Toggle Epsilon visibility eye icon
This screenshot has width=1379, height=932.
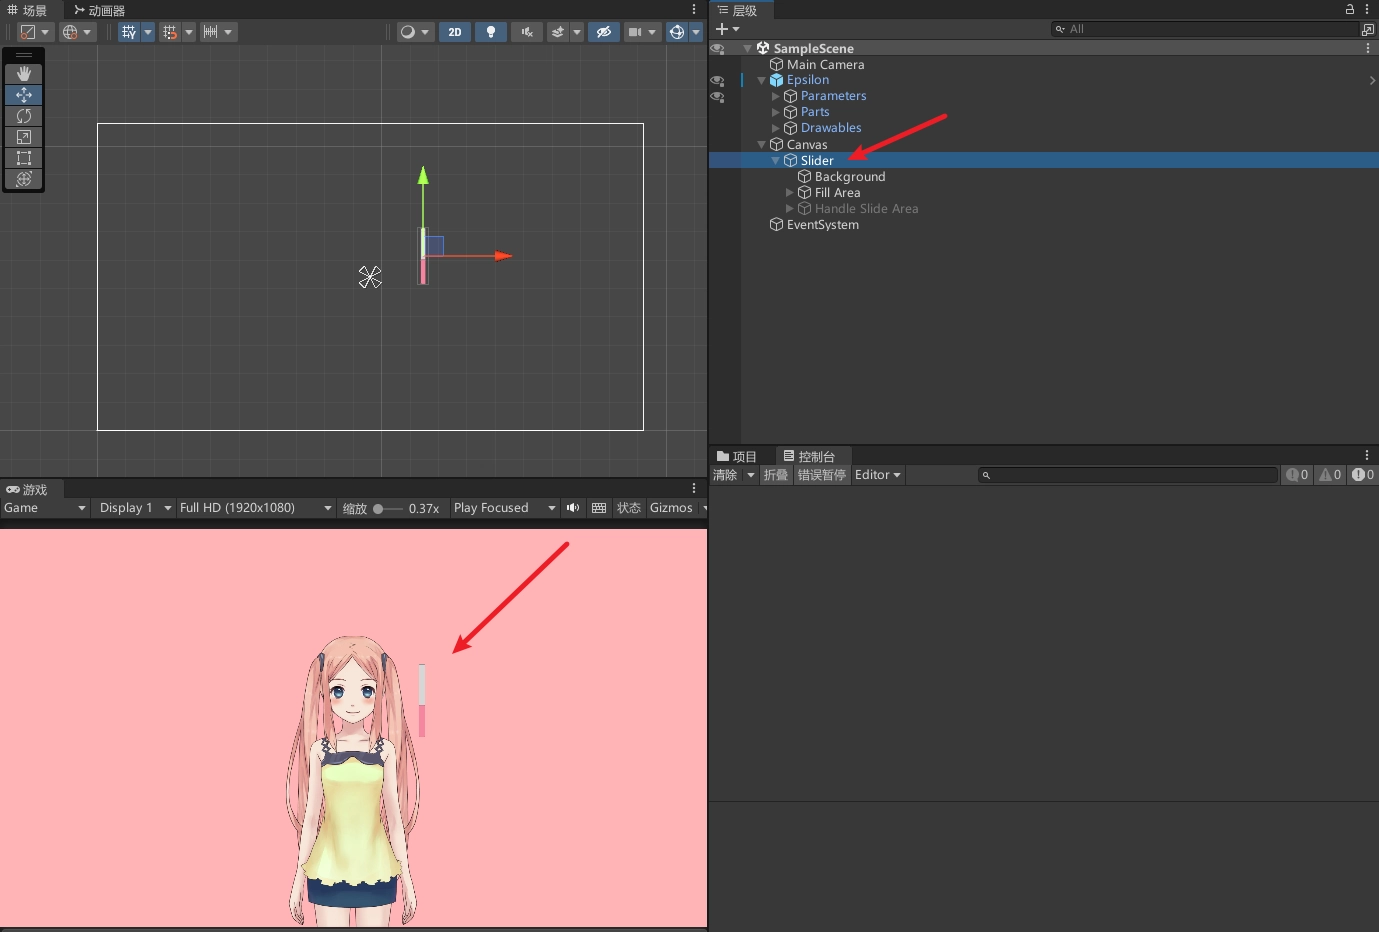717,80
